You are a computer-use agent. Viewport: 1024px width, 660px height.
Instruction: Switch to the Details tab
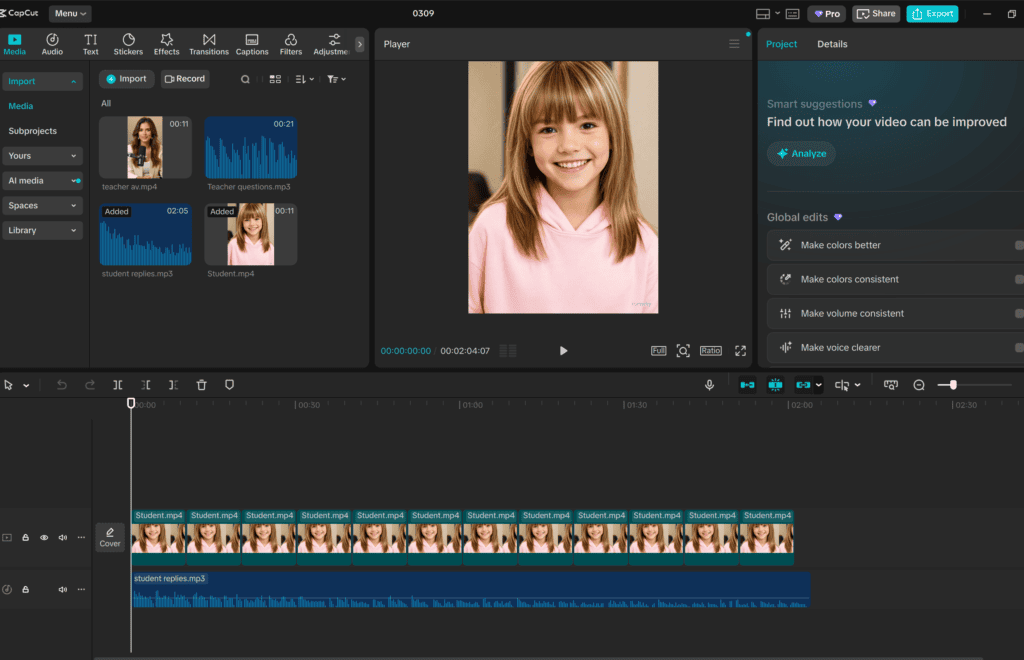coord(832,44)
